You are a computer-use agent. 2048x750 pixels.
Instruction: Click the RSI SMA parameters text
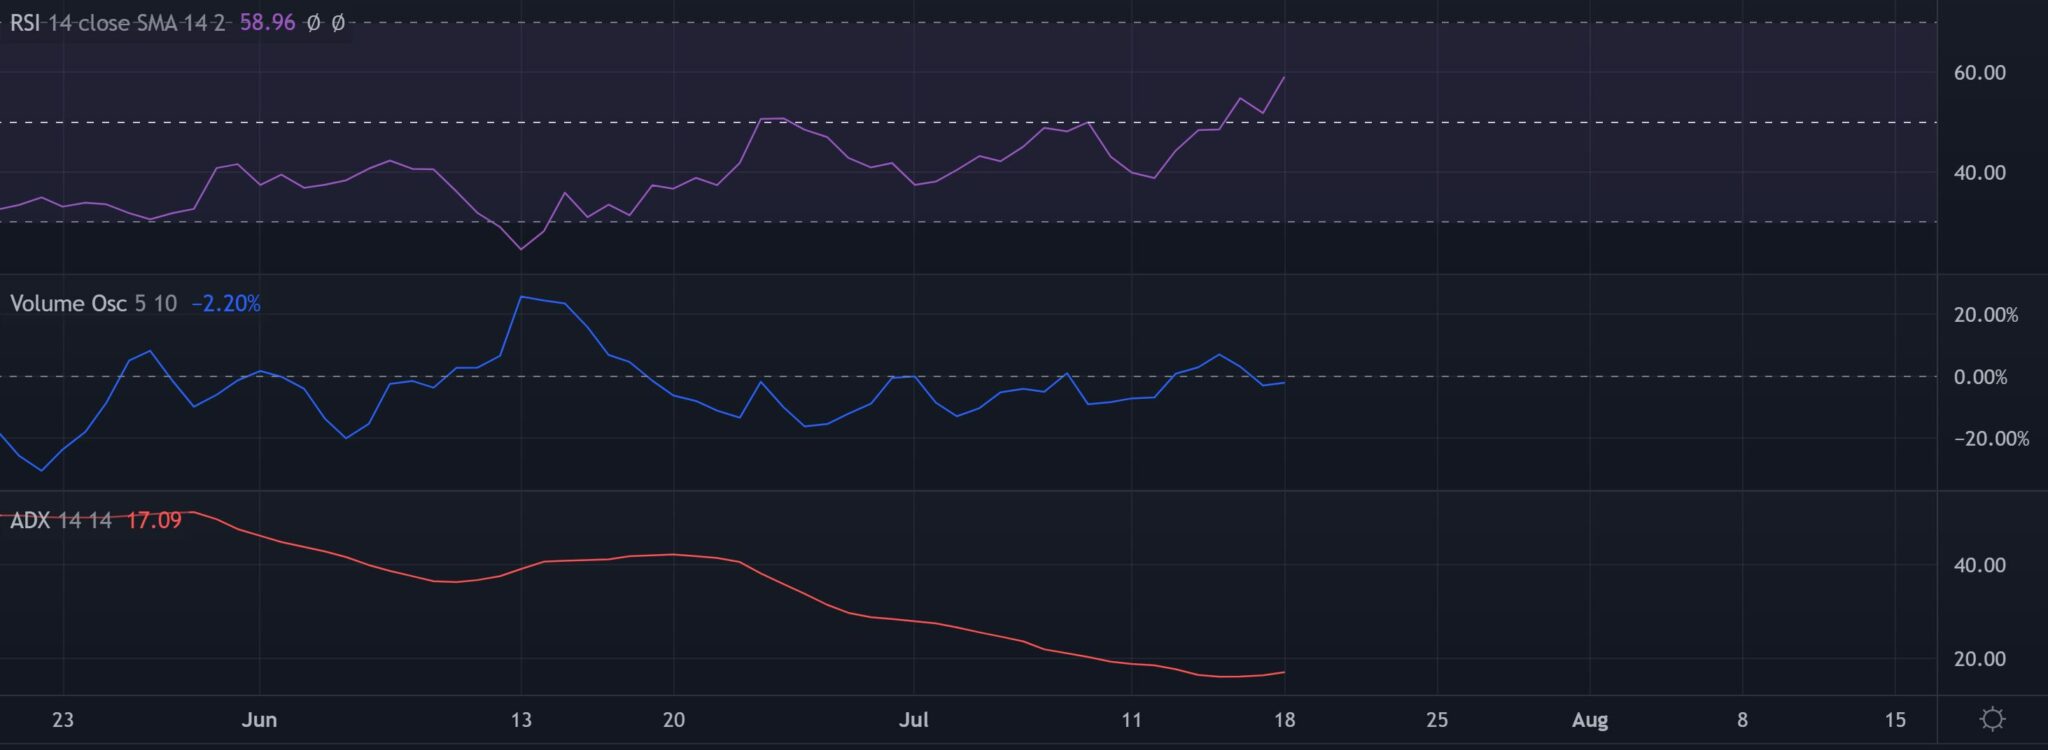[137, 23]
